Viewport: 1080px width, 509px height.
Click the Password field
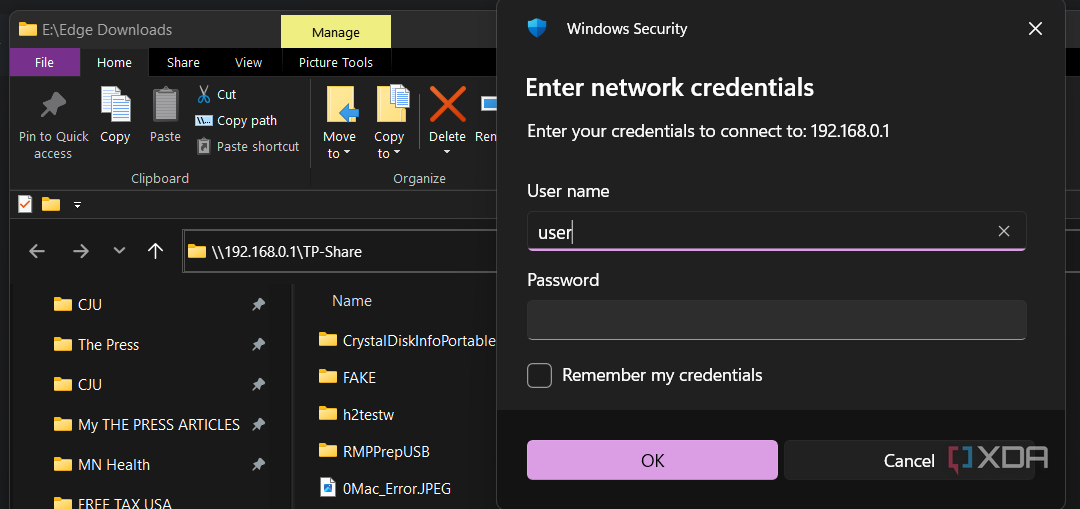coord(776,320)
